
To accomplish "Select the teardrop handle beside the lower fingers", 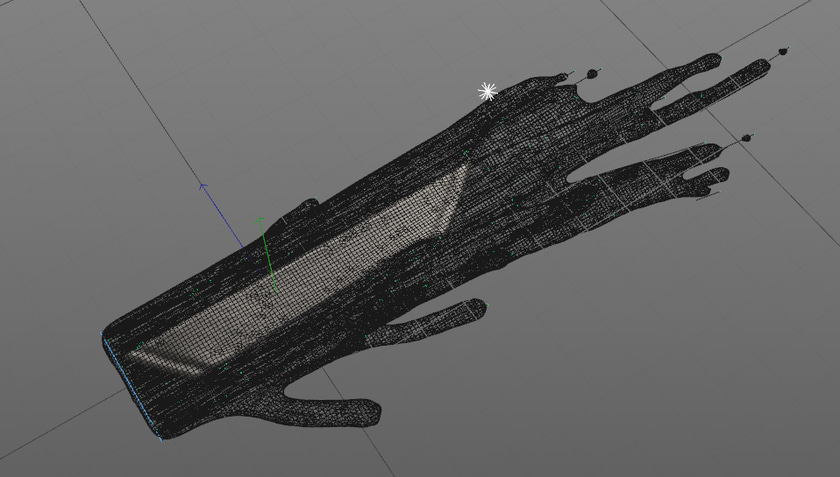I will 745,138.
